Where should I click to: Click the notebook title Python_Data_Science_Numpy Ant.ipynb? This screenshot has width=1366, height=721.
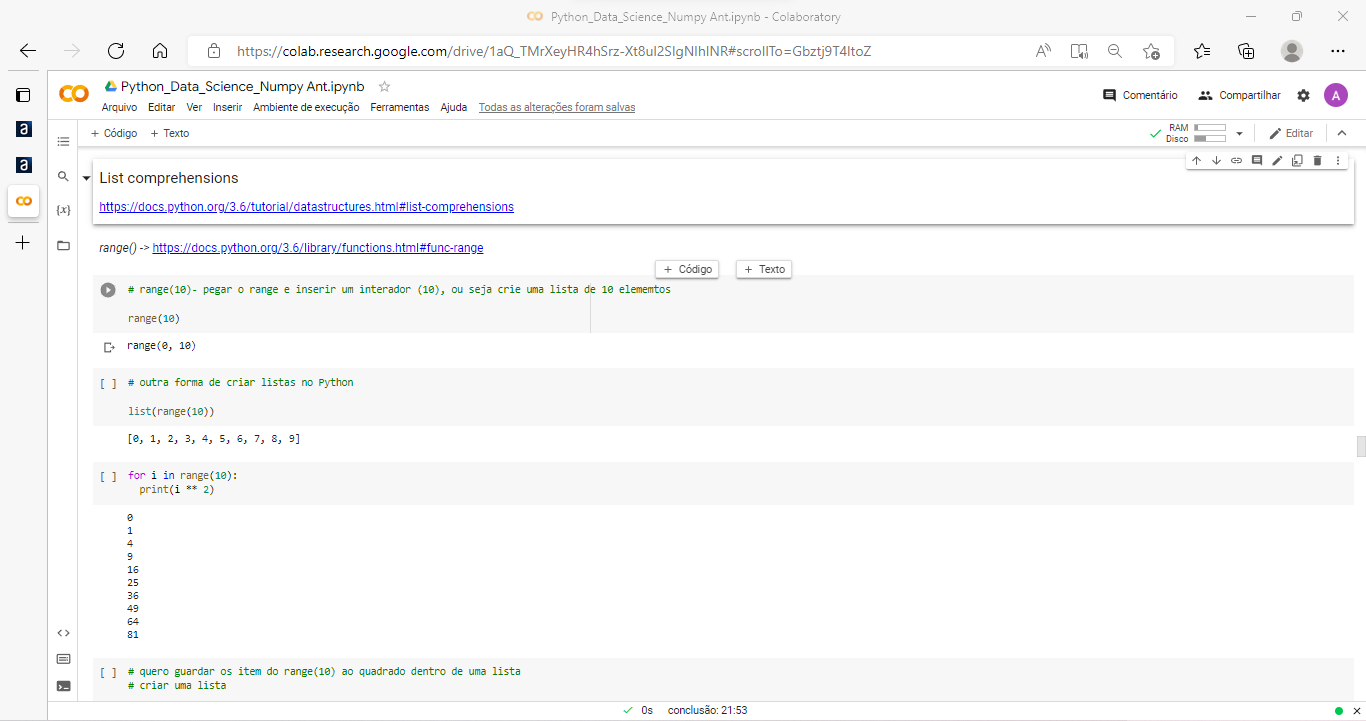[243, 86]
